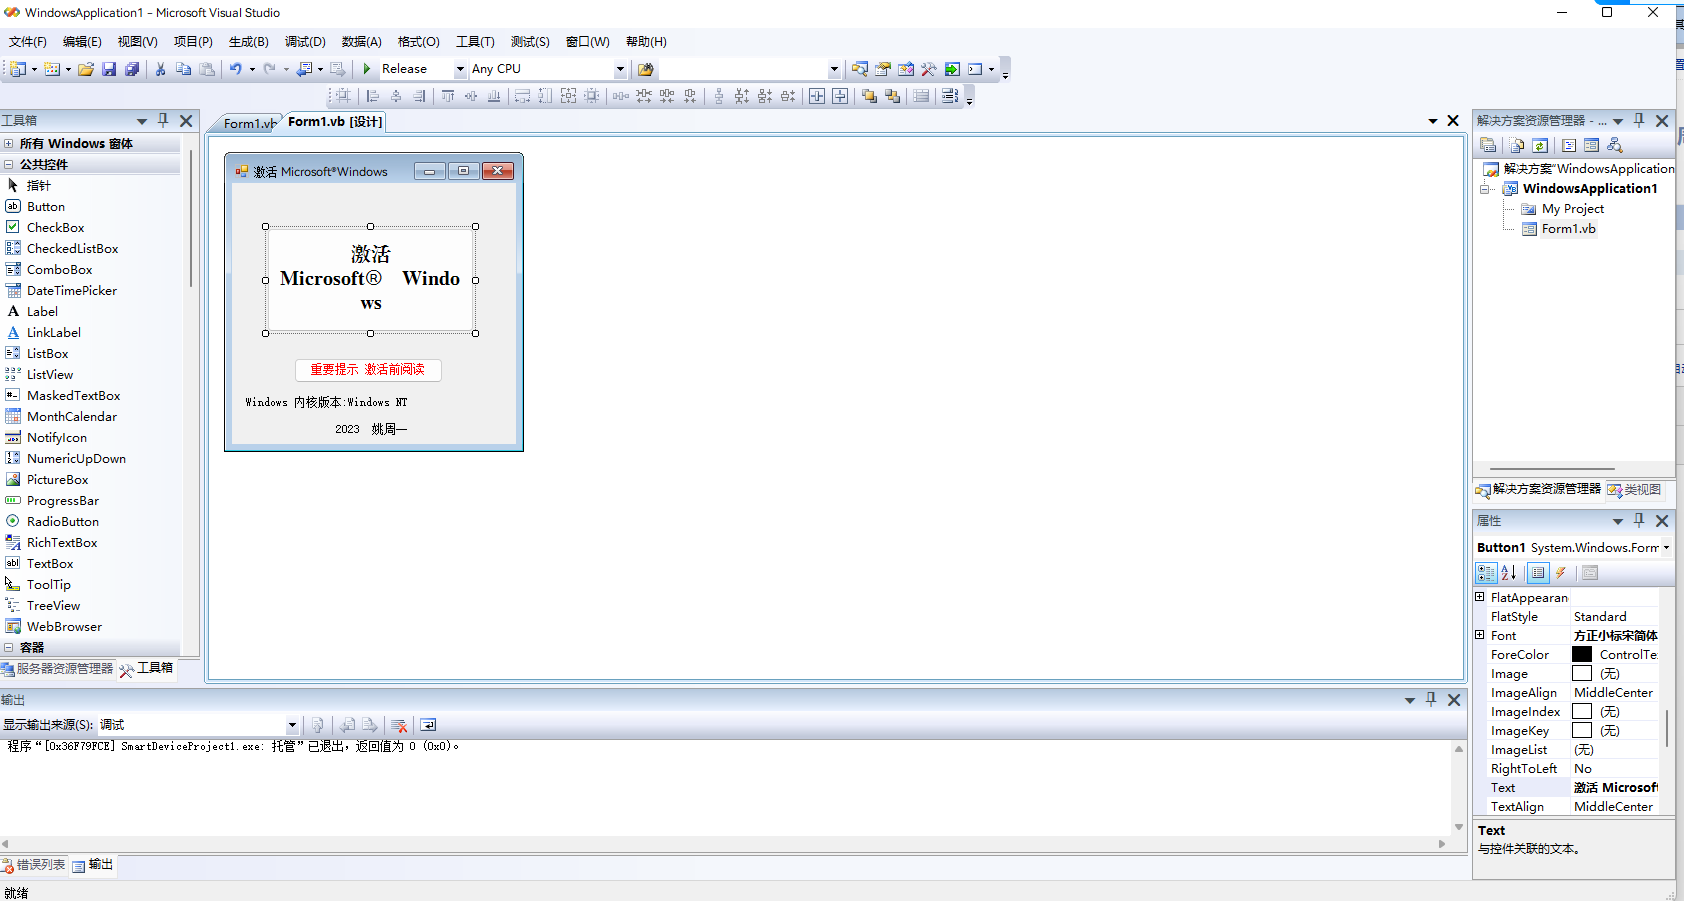Open the 工具(T) menu

[x=476, y=42]
